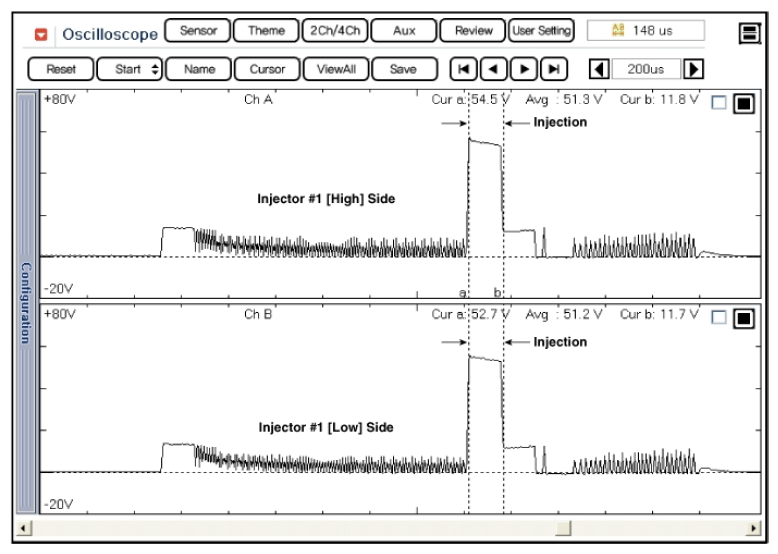
Task: Toggle the Ch B filled square box
Action: click(743, 318)
